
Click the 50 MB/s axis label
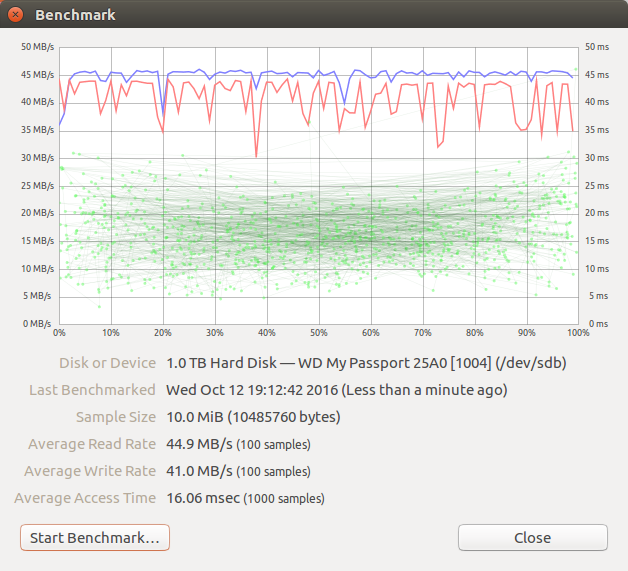[x=37, y=47]
